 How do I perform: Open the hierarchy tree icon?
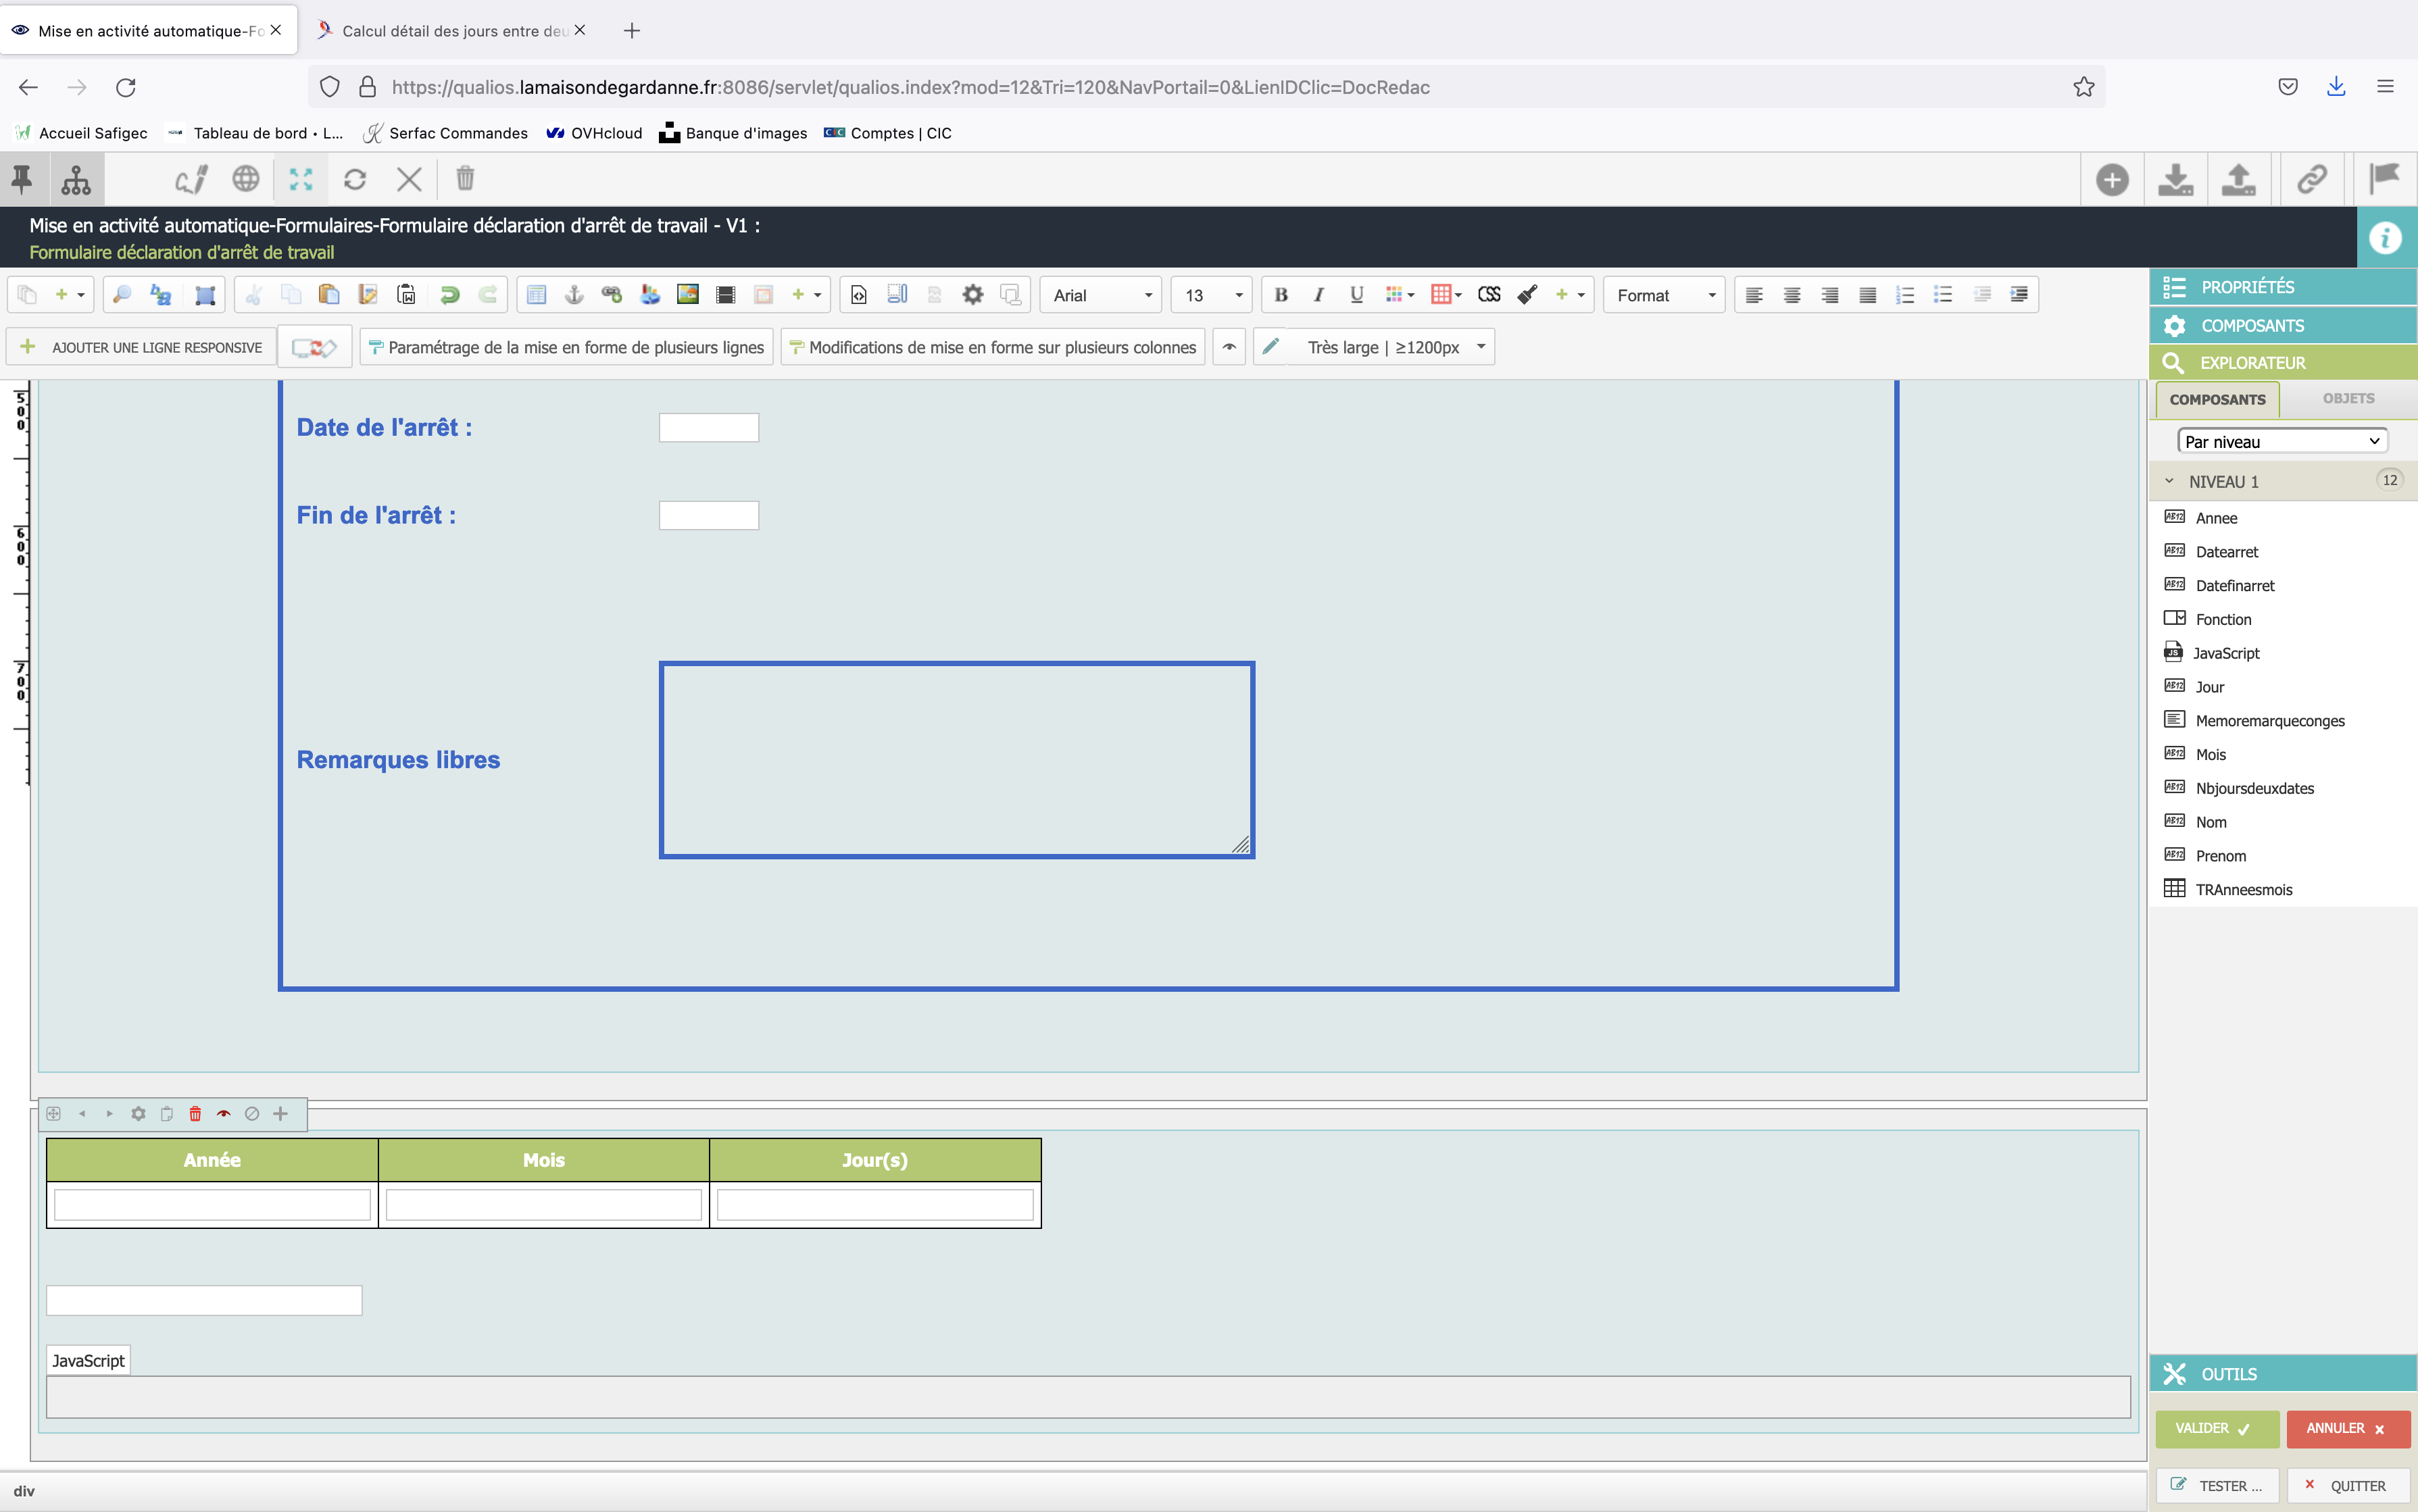pos(76,180)
